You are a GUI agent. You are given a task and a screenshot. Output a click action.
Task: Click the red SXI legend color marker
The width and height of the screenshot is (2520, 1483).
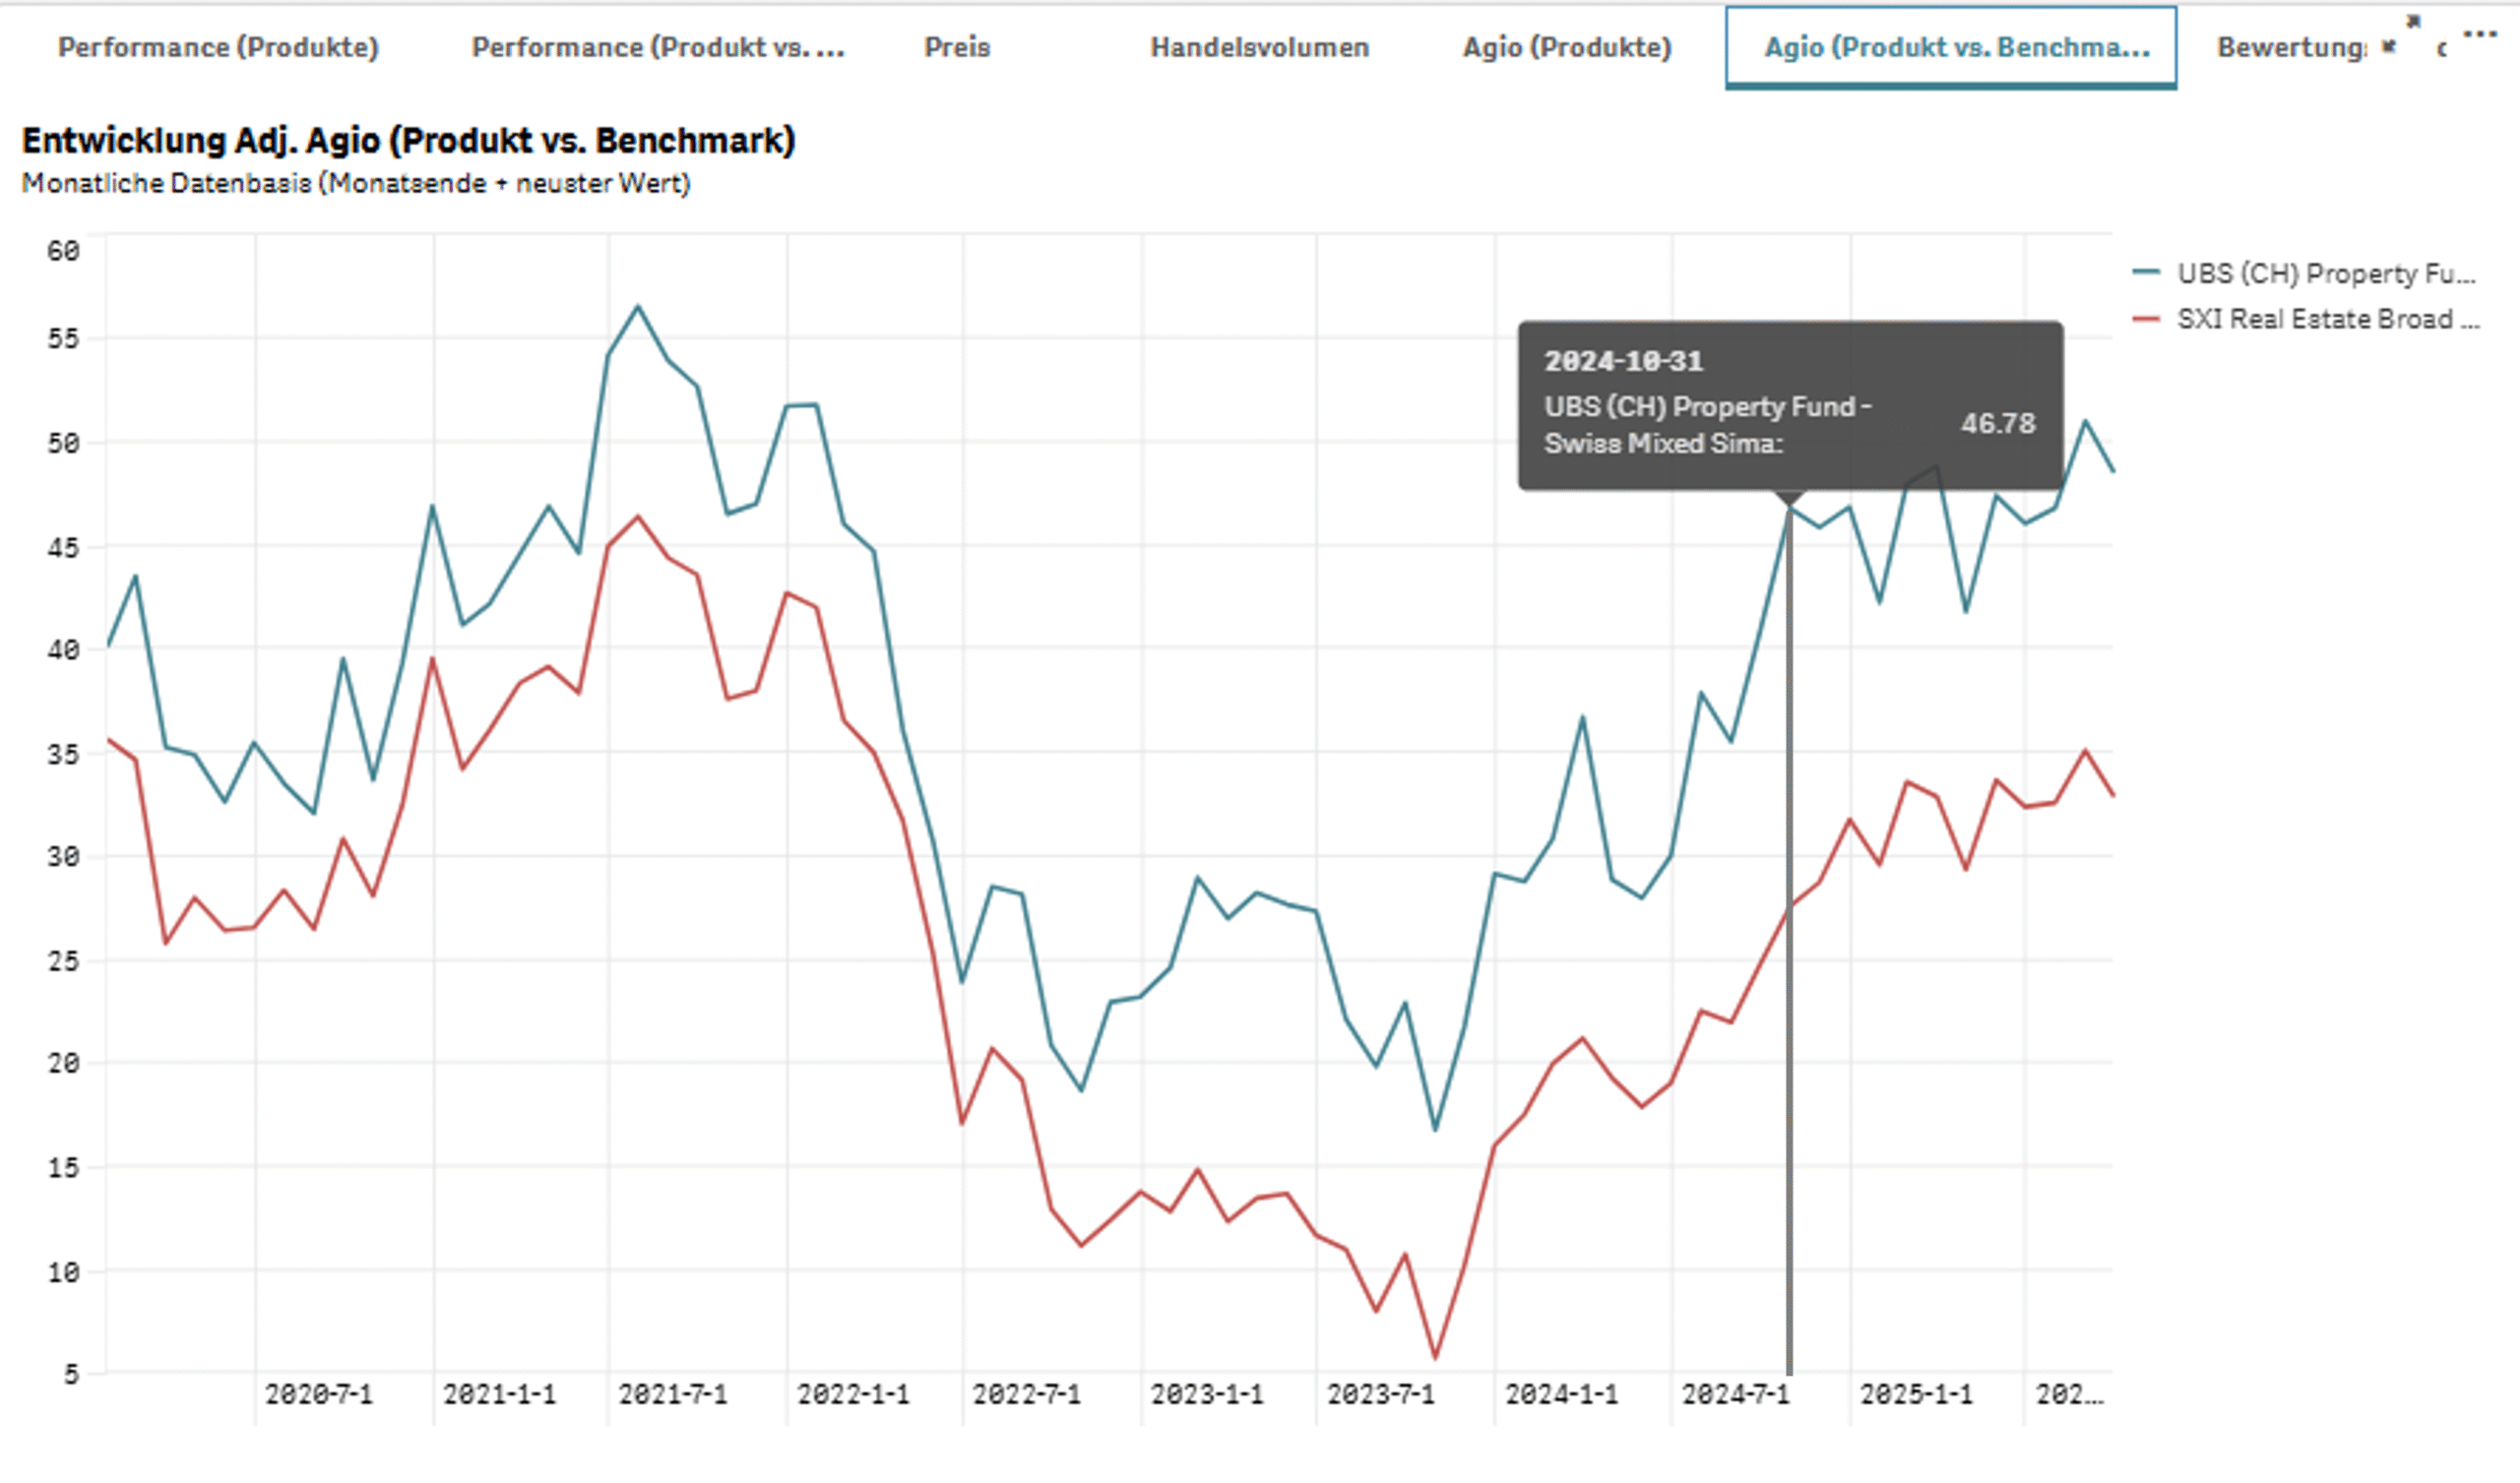click(x=2145, y=319)
